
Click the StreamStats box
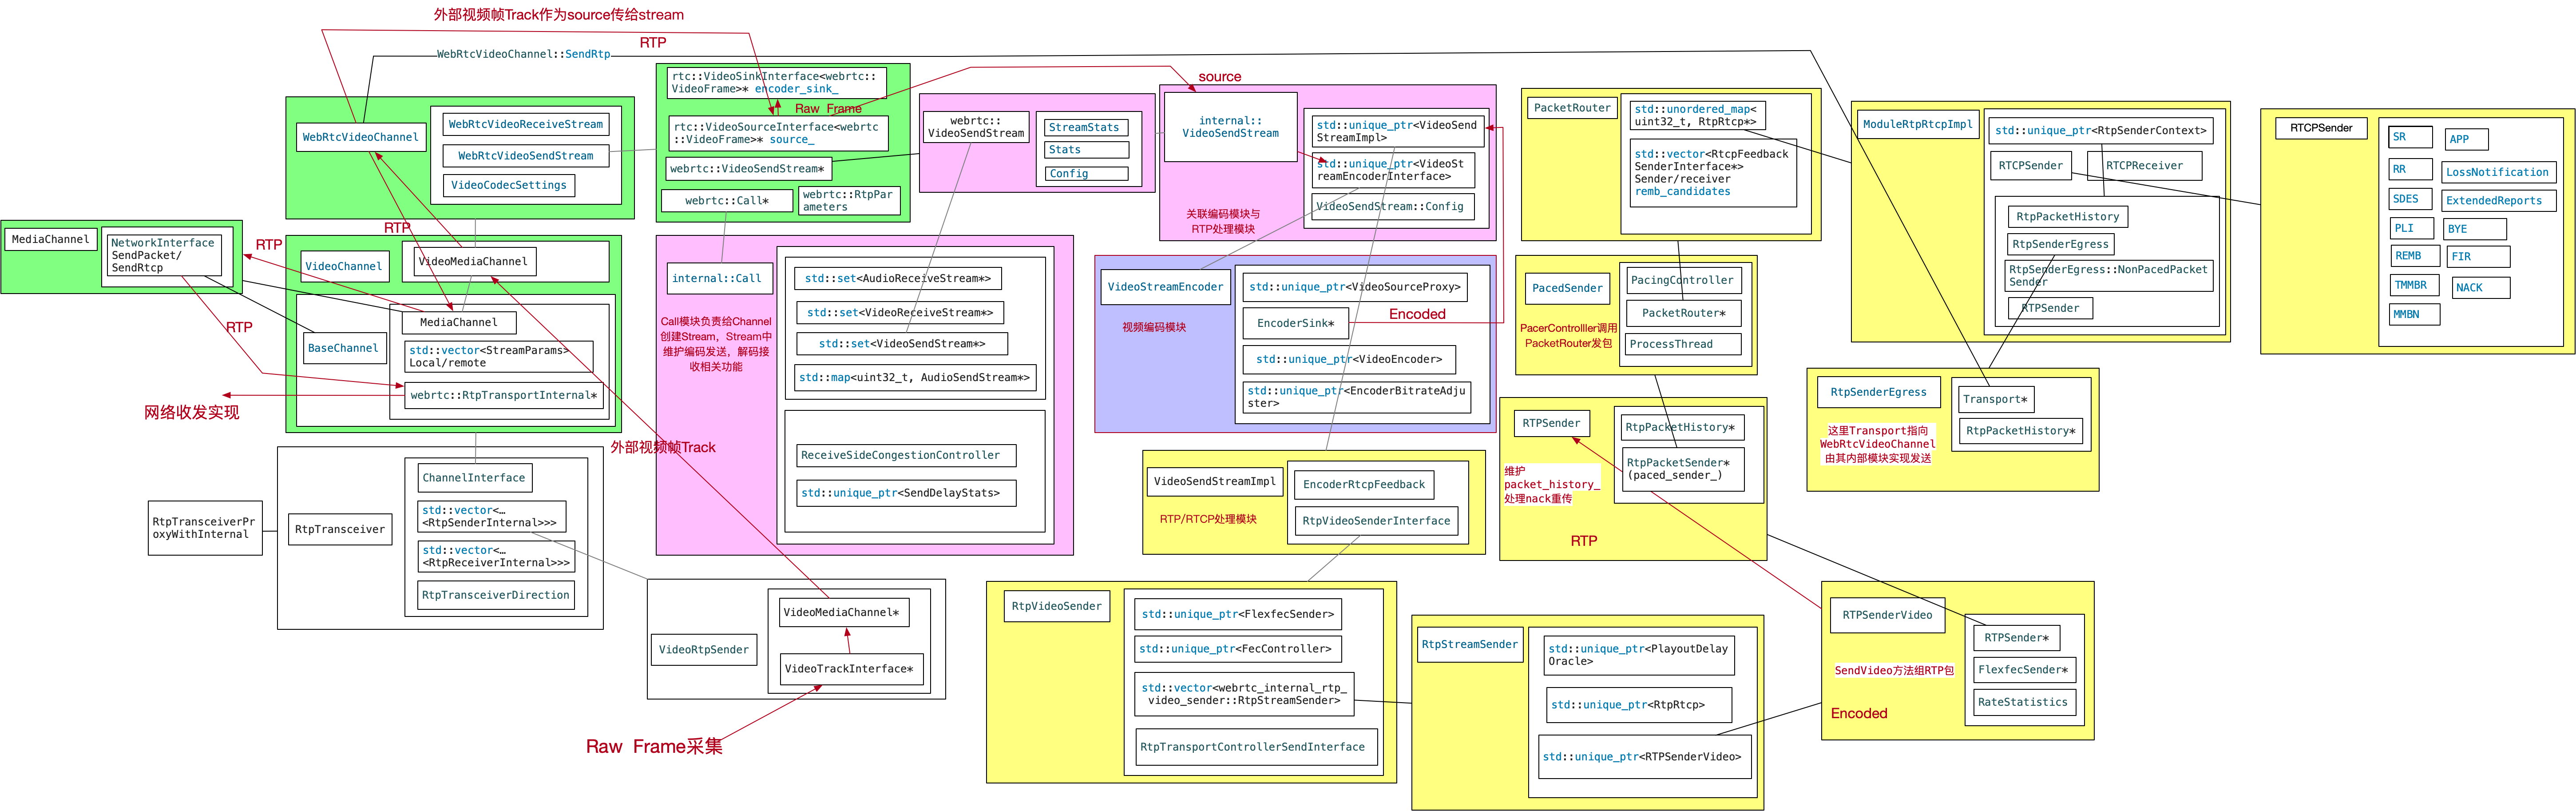point(1085,128)
